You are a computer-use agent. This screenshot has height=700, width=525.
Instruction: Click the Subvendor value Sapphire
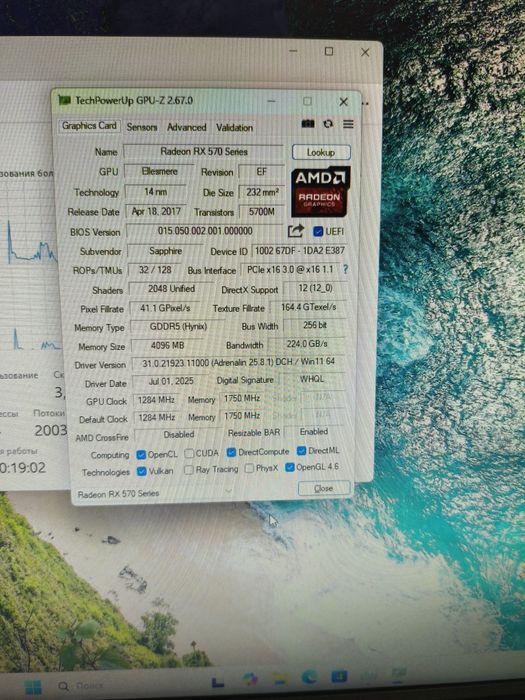point(166,251)
